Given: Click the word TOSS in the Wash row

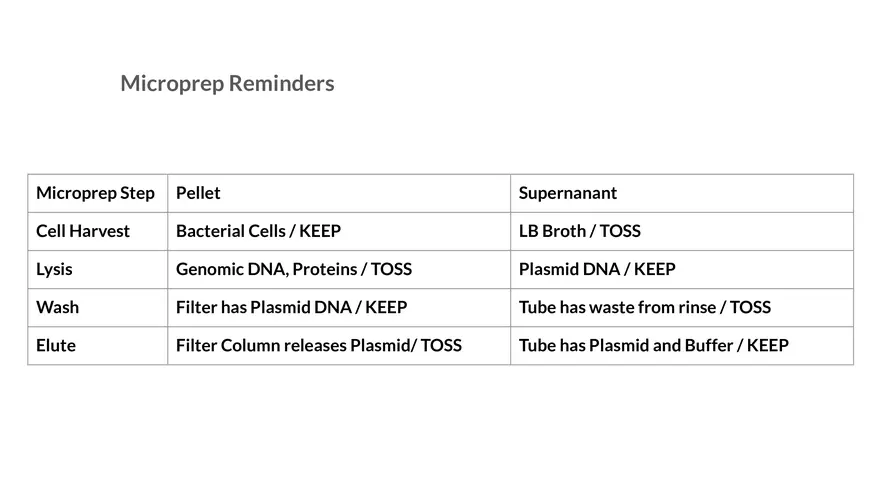Looking at the screenshot, I should [x=750, y=307].
